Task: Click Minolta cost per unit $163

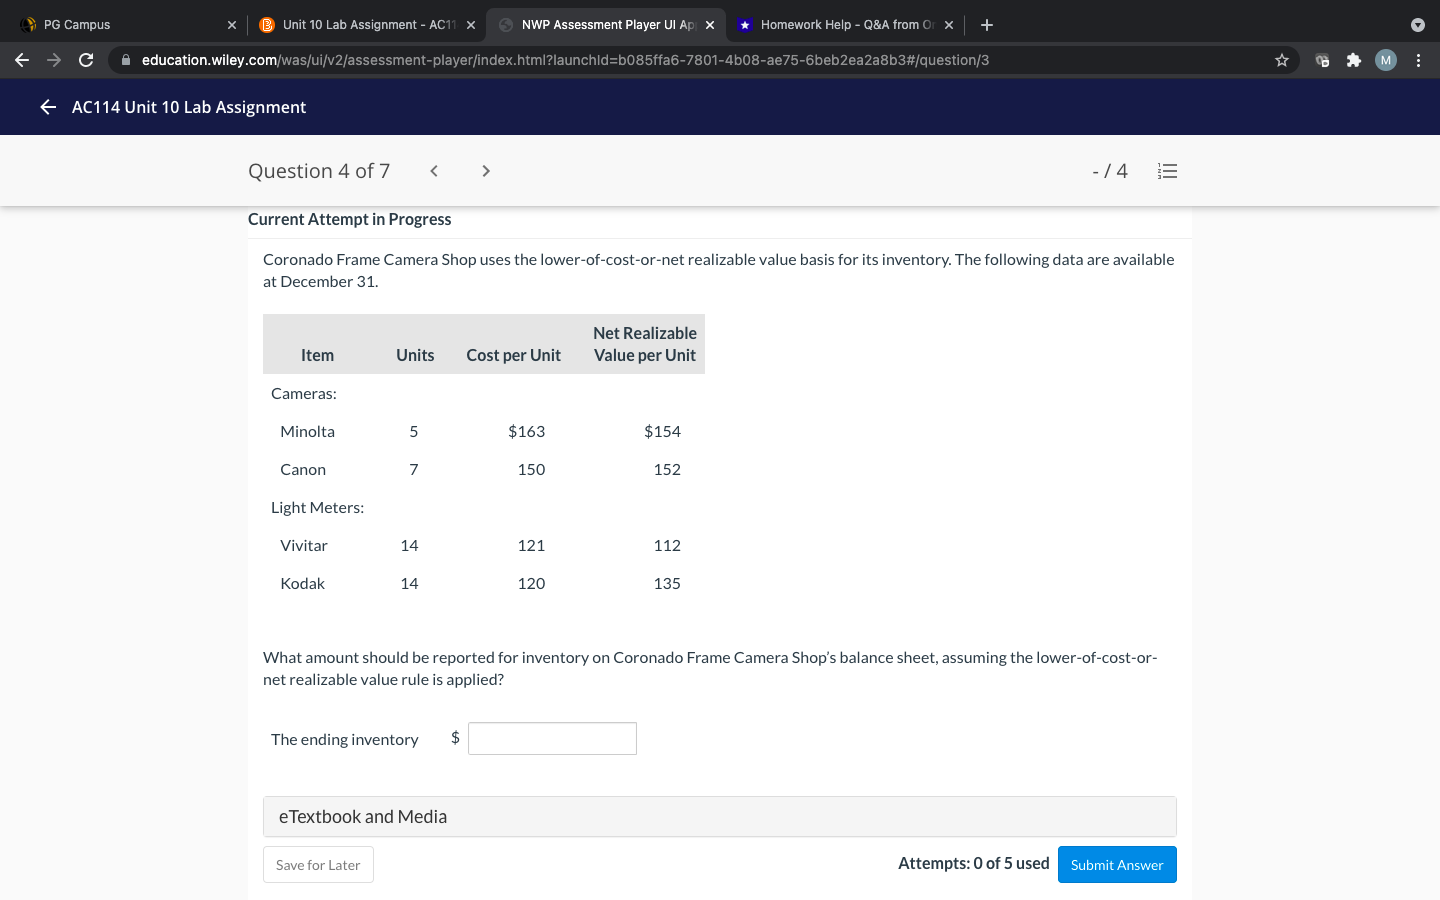Action: click(527, 431)
